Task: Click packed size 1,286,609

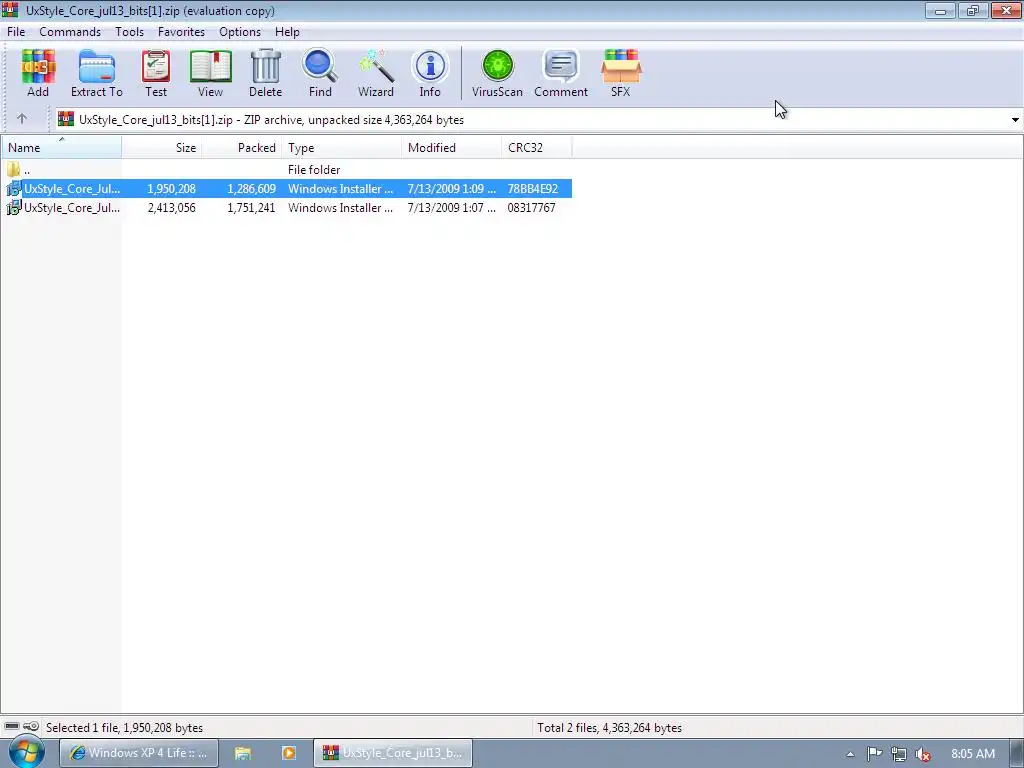Action: pos(251,189)
